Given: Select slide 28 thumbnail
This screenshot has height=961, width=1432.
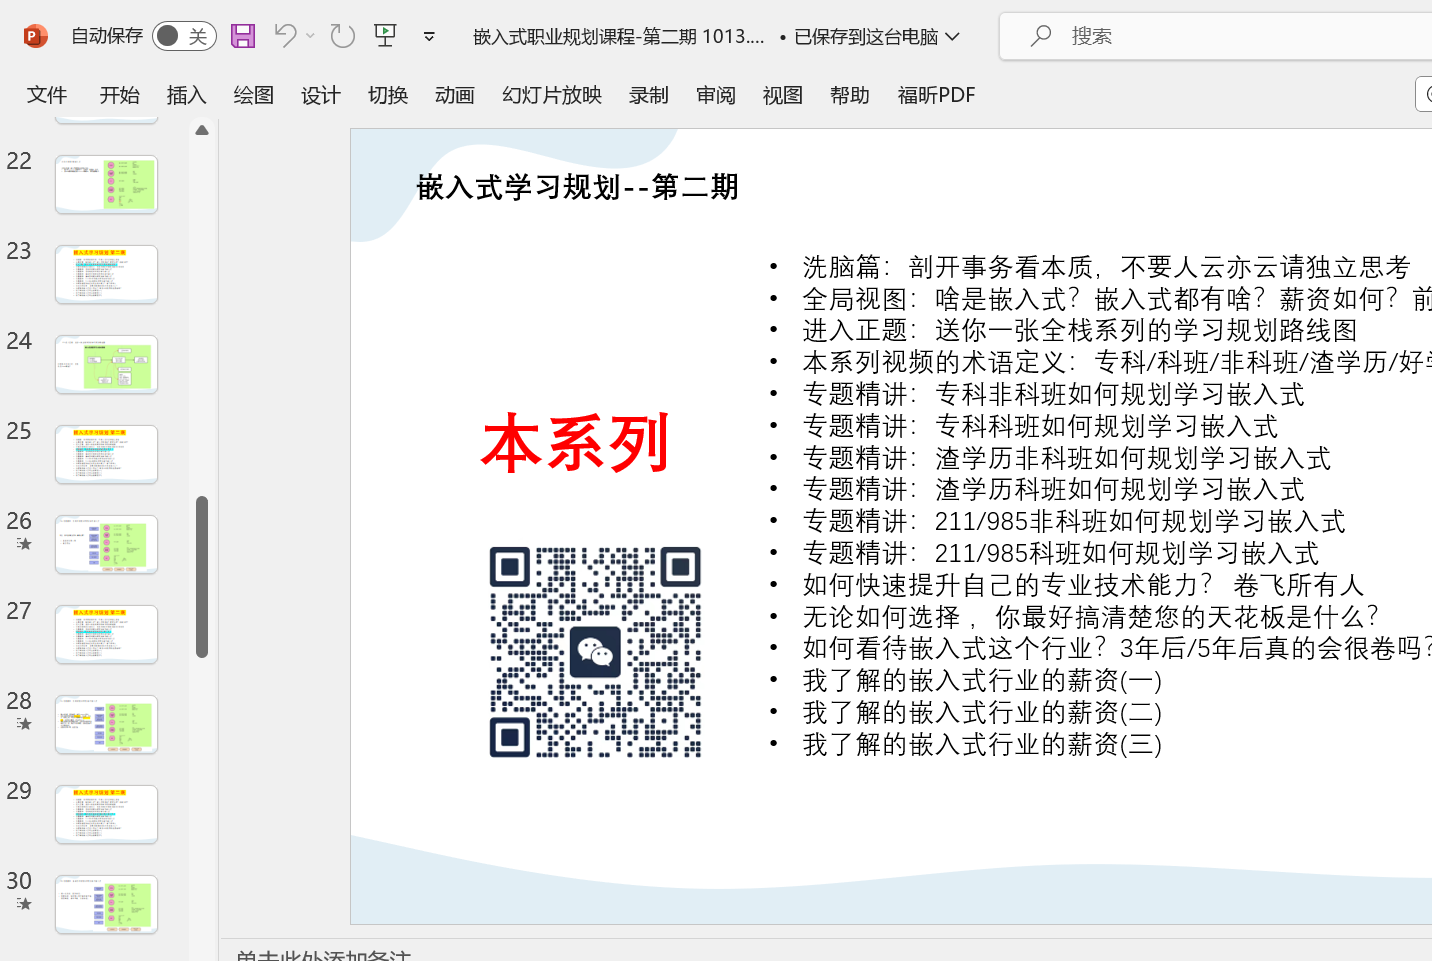Looking at the screenshot, I should coord(106,724).
